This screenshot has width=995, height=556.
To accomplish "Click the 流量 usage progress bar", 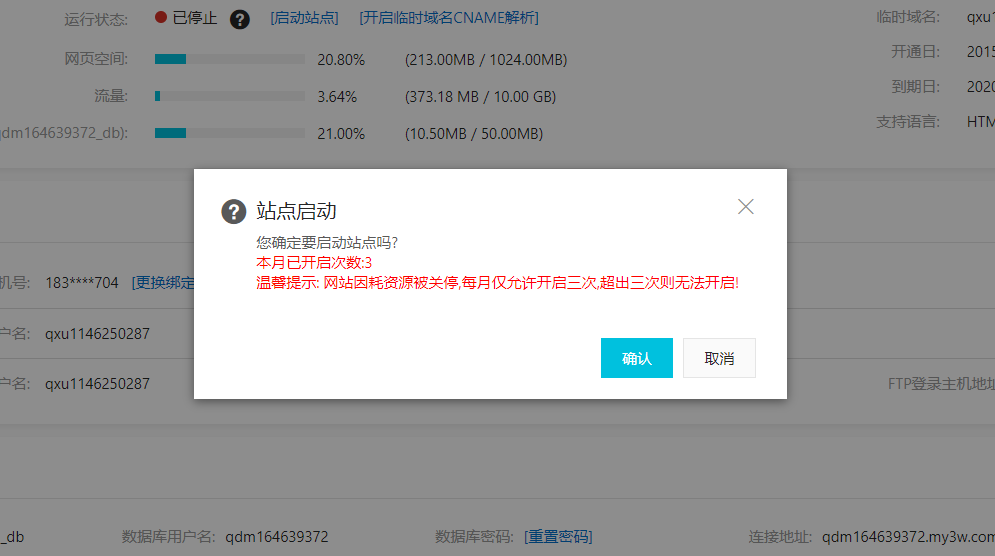I will [230, 97].
